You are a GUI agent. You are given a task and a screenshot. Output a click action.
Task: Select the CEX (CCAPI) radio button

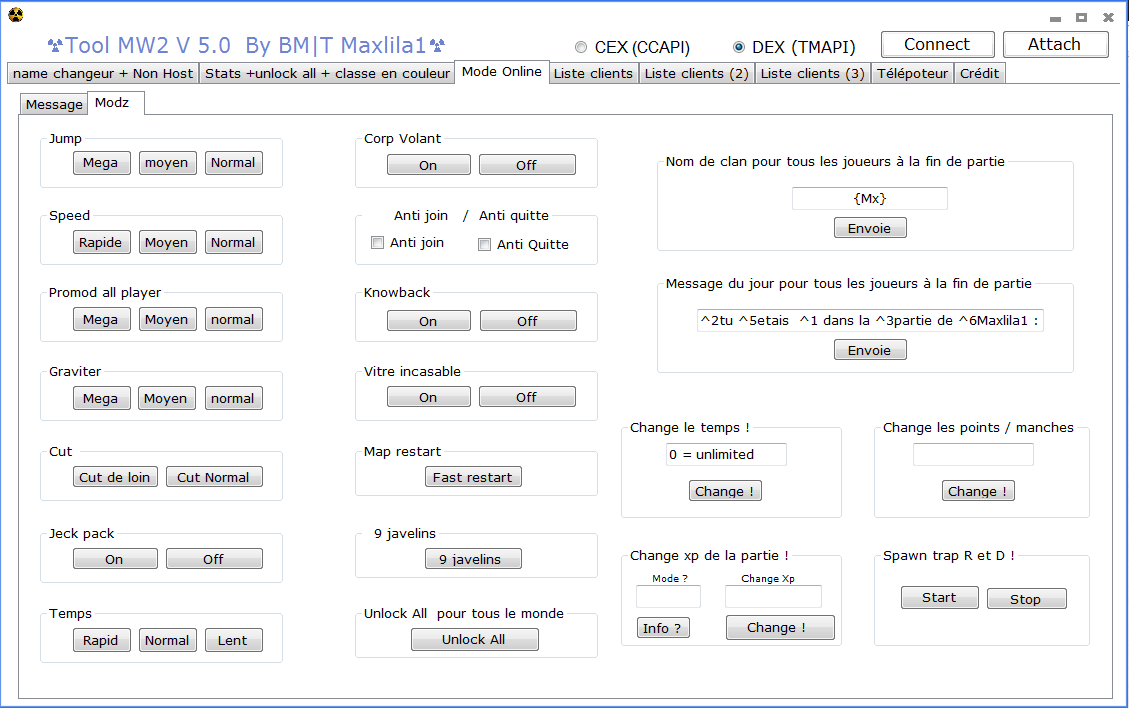tap(581, 48)
